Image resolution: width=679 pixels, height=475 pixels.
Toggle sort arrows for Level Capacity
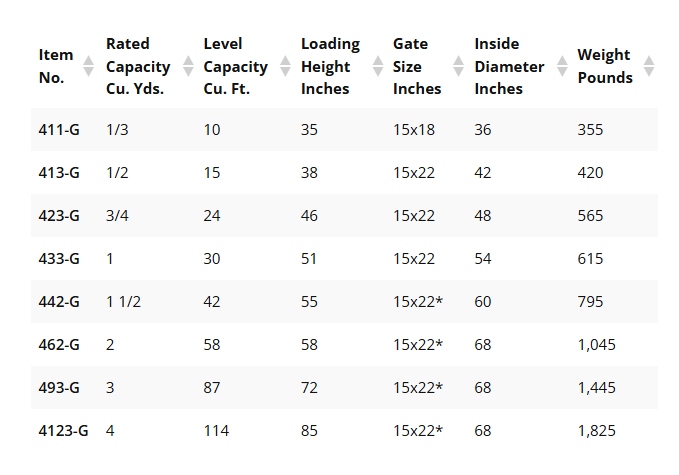tap(285, 66)
